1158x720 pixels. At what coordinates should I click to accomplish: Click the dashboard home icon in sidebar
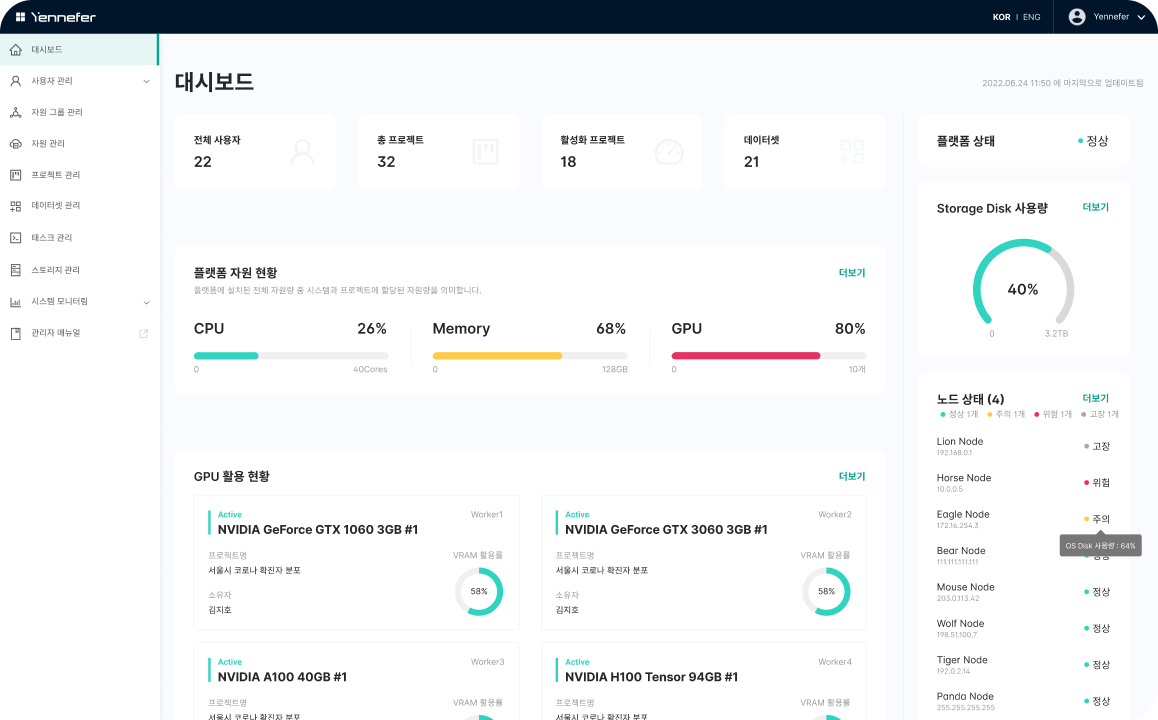[x=16, y=49]
